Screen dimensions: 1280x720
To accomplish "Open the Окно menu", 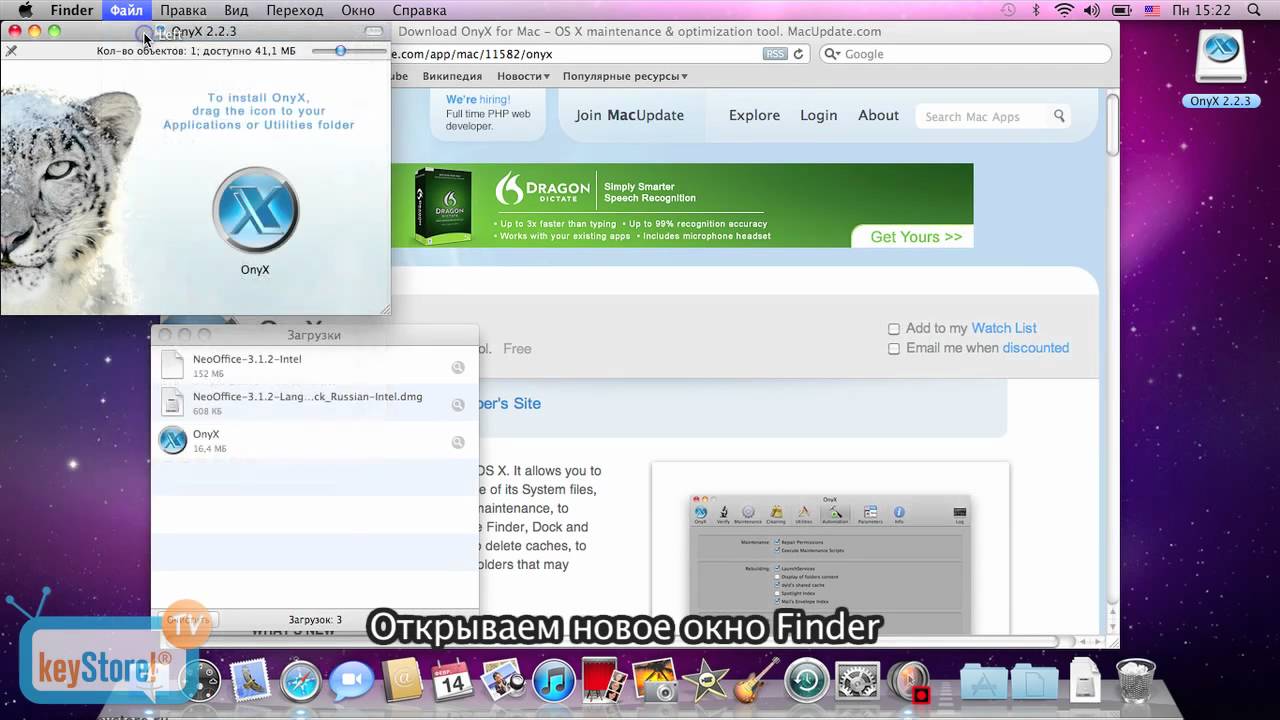I will (358, 10).
